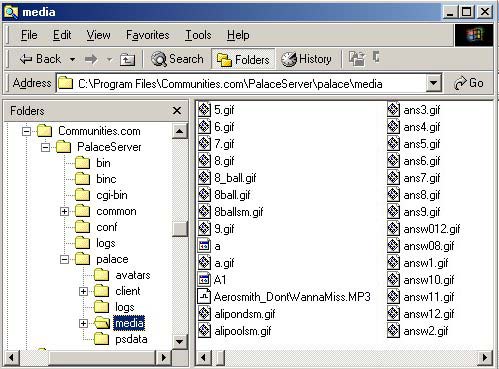Image resolution: width=499 pixels, height=369 pixels.
Task: Collapse the Communities.com tree node
Action: pyautogui.click(x=26, y=131)
